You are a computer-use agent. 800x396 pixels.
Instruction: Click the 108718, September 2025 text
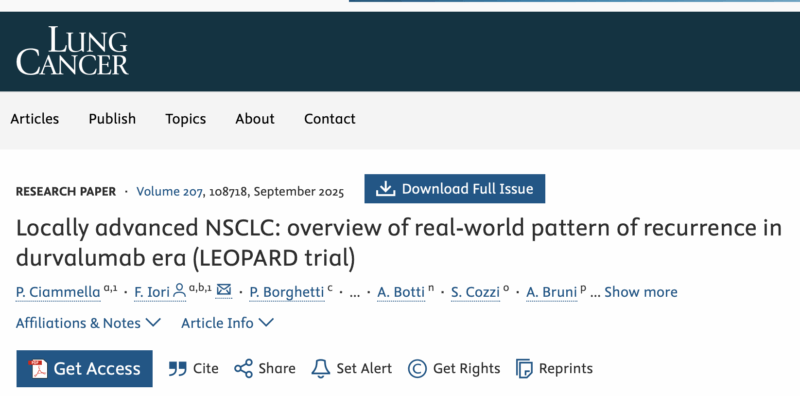tap(277, 191)
